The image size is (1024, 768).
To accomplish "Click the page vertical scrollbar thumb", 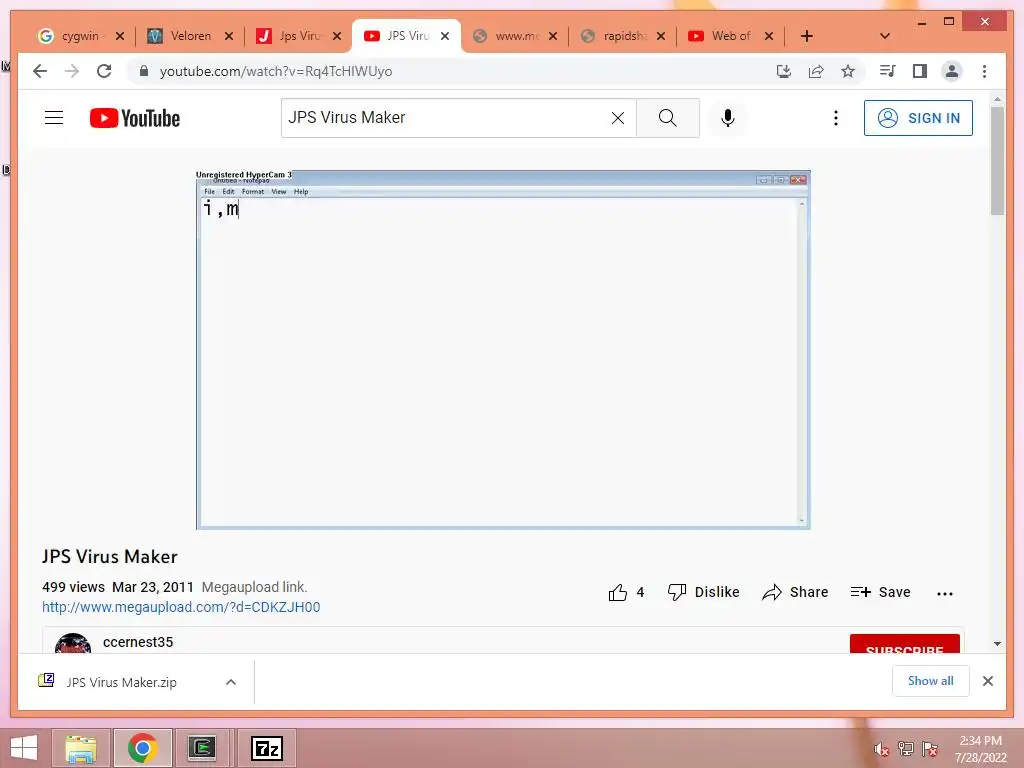I will tap(997, 161).
